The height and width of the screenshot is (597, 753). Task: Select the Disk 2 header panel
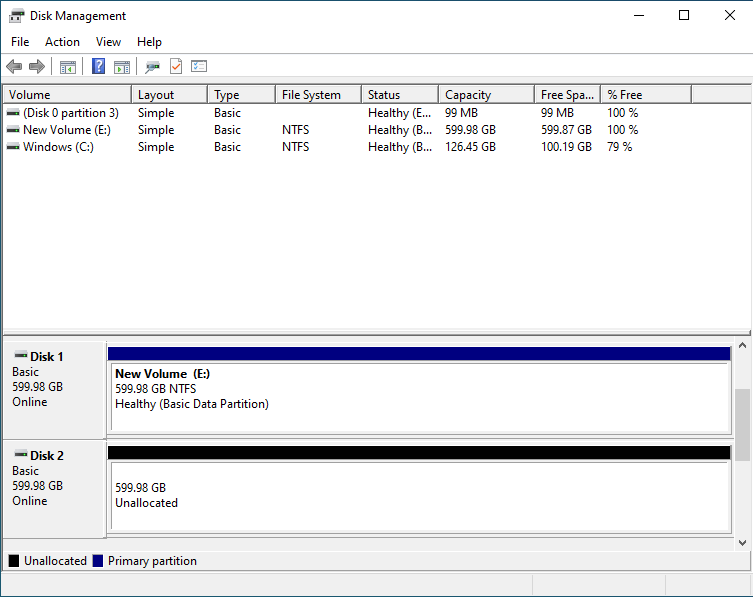54,489
